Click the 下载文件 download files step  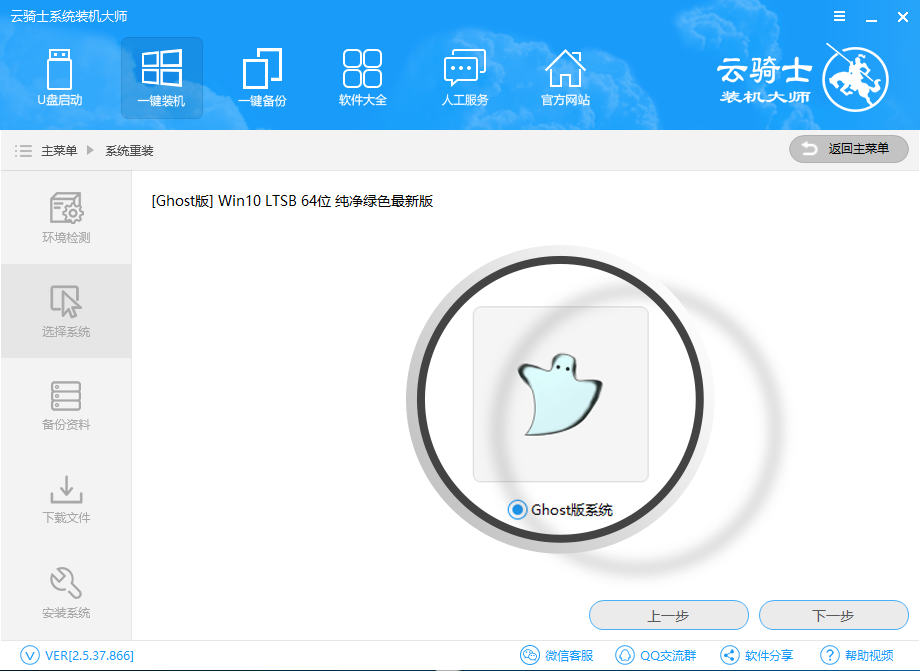tap(66, 498)
